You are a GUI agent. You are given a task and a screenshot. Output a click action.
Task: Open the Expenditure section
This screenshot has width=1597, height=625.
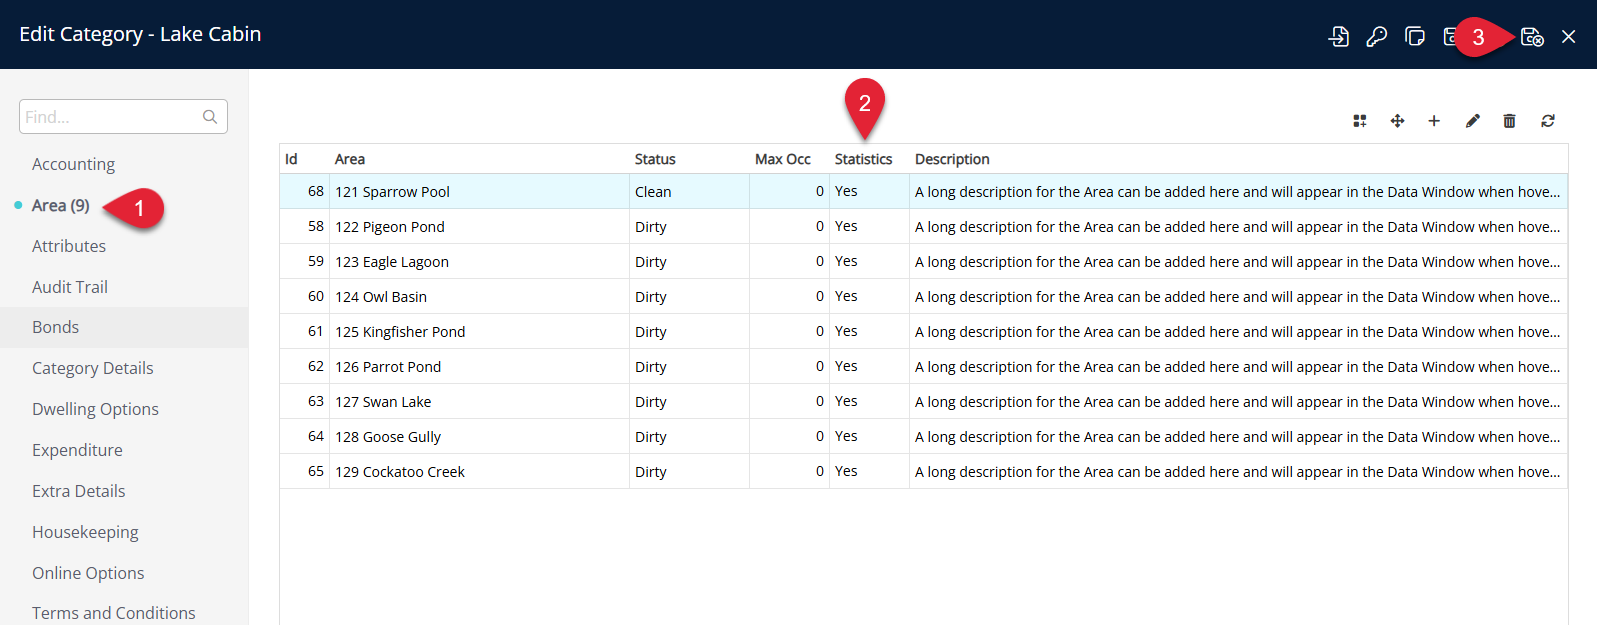pos(77,450)
